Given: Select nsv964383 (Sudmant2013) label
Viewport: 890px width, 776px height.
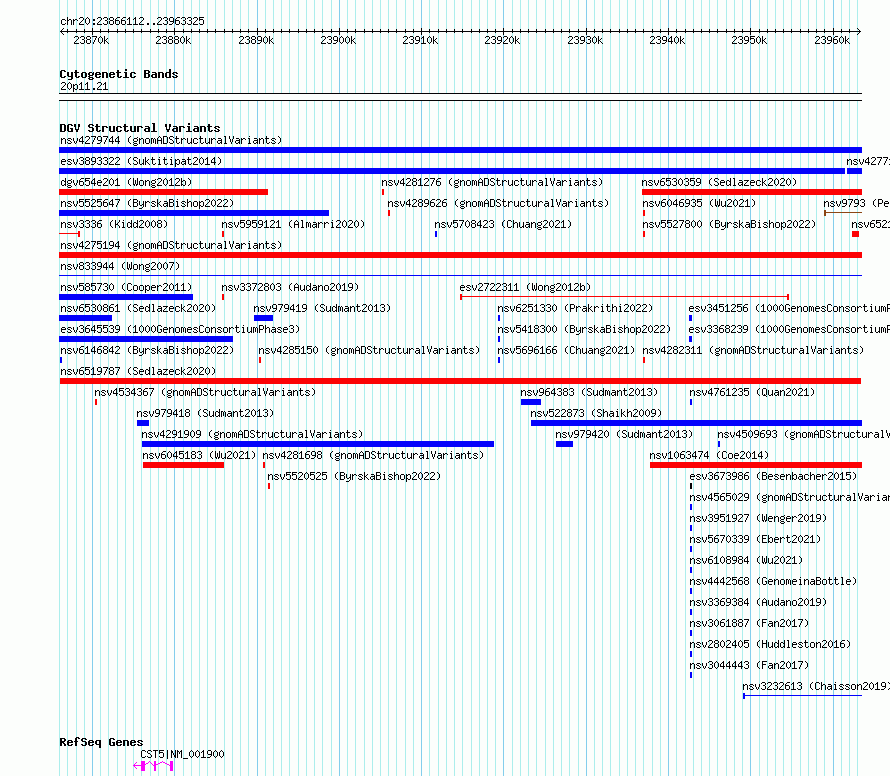Looking at the screenshot, I should click(589, 392).
